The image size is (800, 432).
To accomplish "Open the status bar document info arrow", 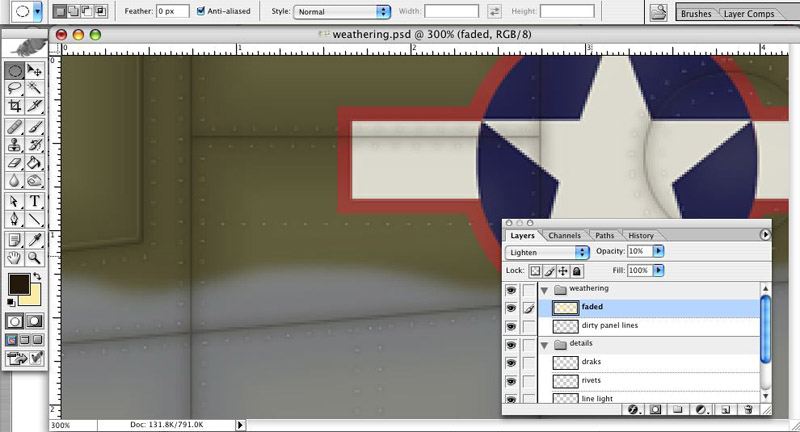I will (x=240, y=424).
